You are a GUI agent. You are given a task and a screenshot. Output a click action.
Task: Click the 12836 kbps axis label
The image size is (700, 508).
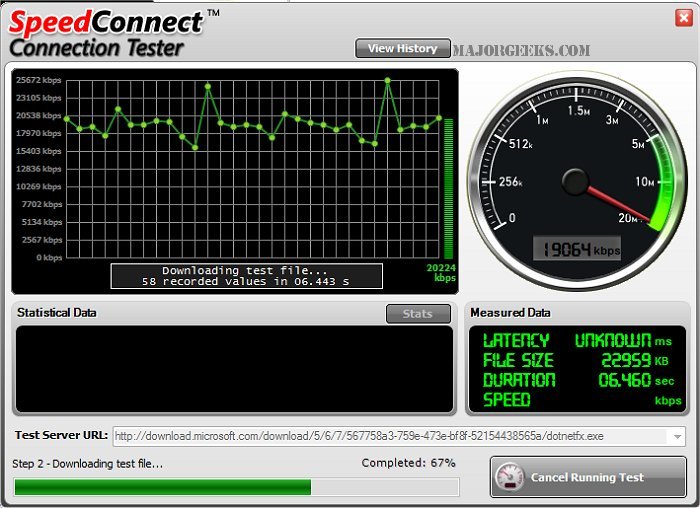point(38,169)
